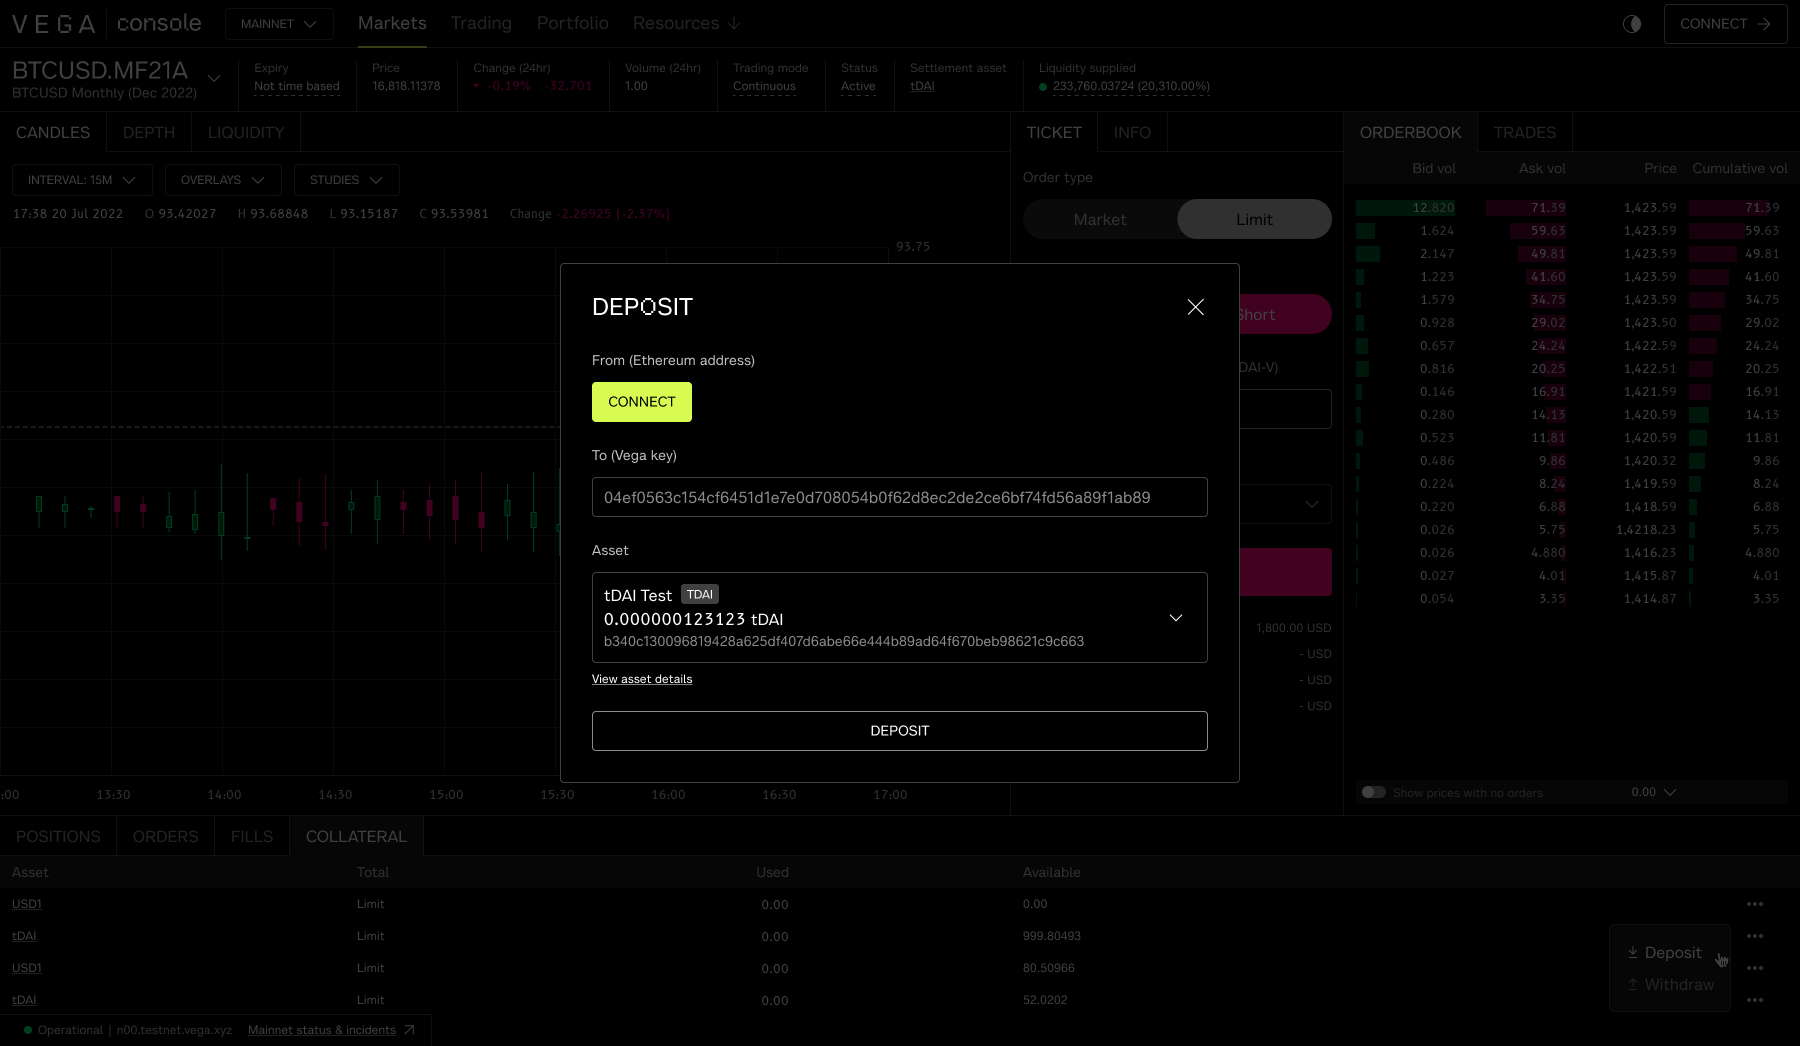Switch order type to Market
This screenshot has height=1046, width=1800.
point(1100,219)
